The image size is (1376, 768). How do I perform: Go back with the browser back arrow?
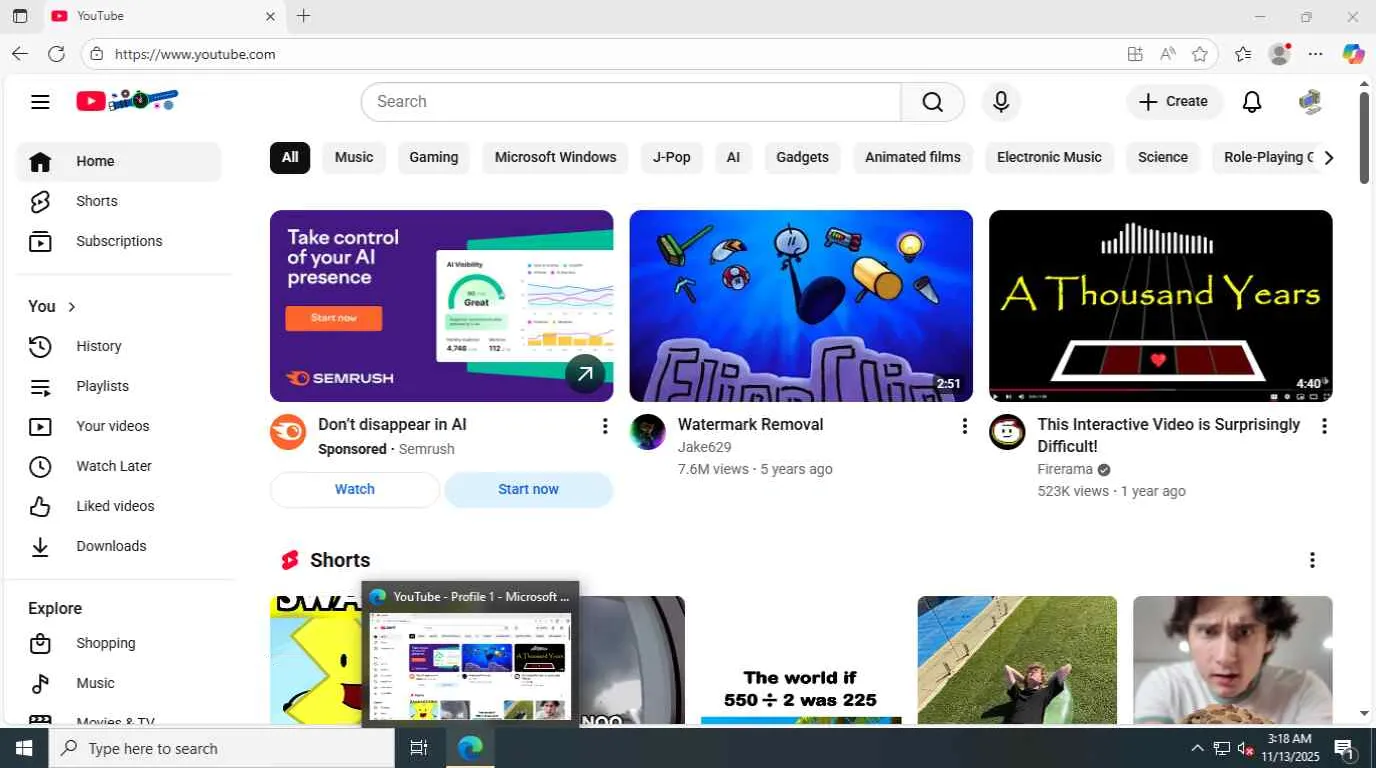[20, 54]
